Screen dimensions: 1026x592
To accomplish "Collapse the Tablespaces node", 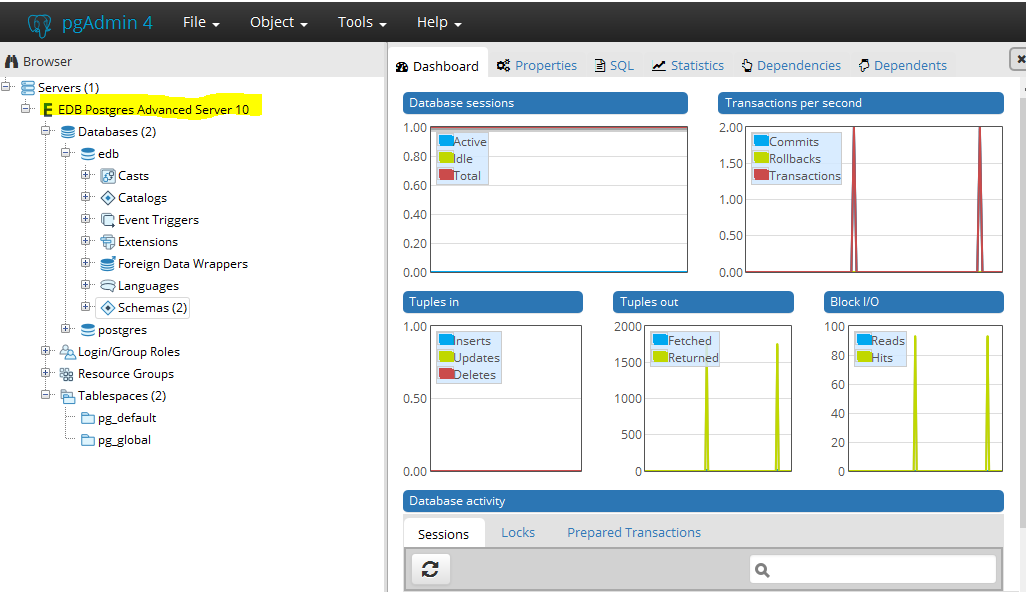I will (46, 394).
